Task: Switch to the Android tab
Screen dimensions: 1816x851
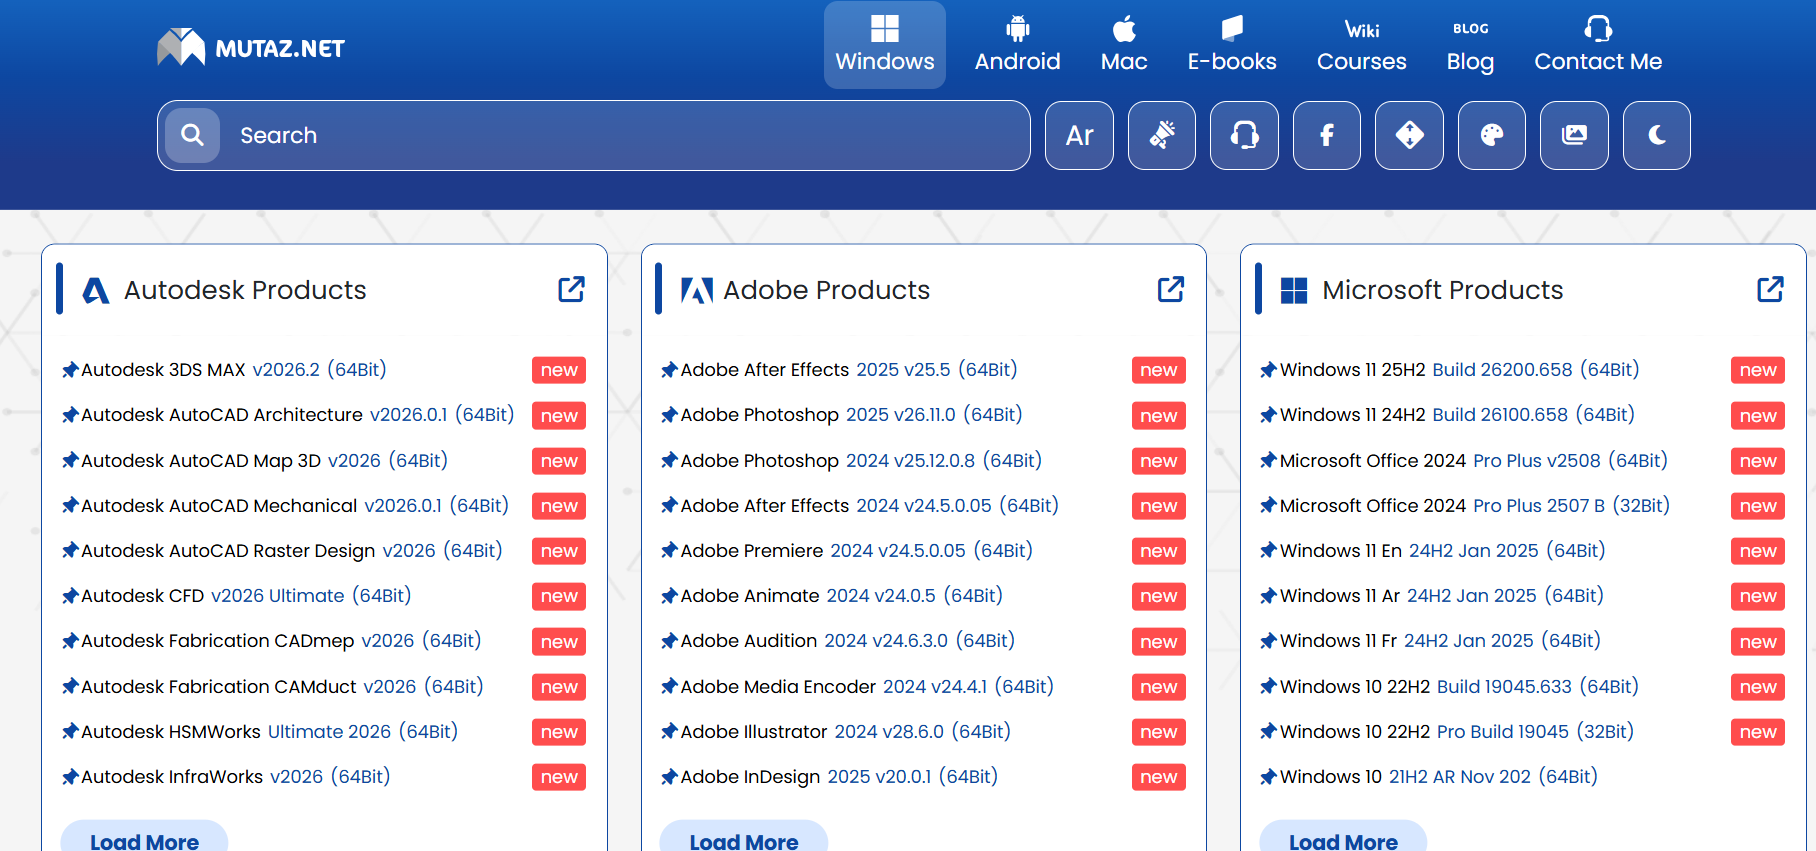Action: (x=1017, y=46)
